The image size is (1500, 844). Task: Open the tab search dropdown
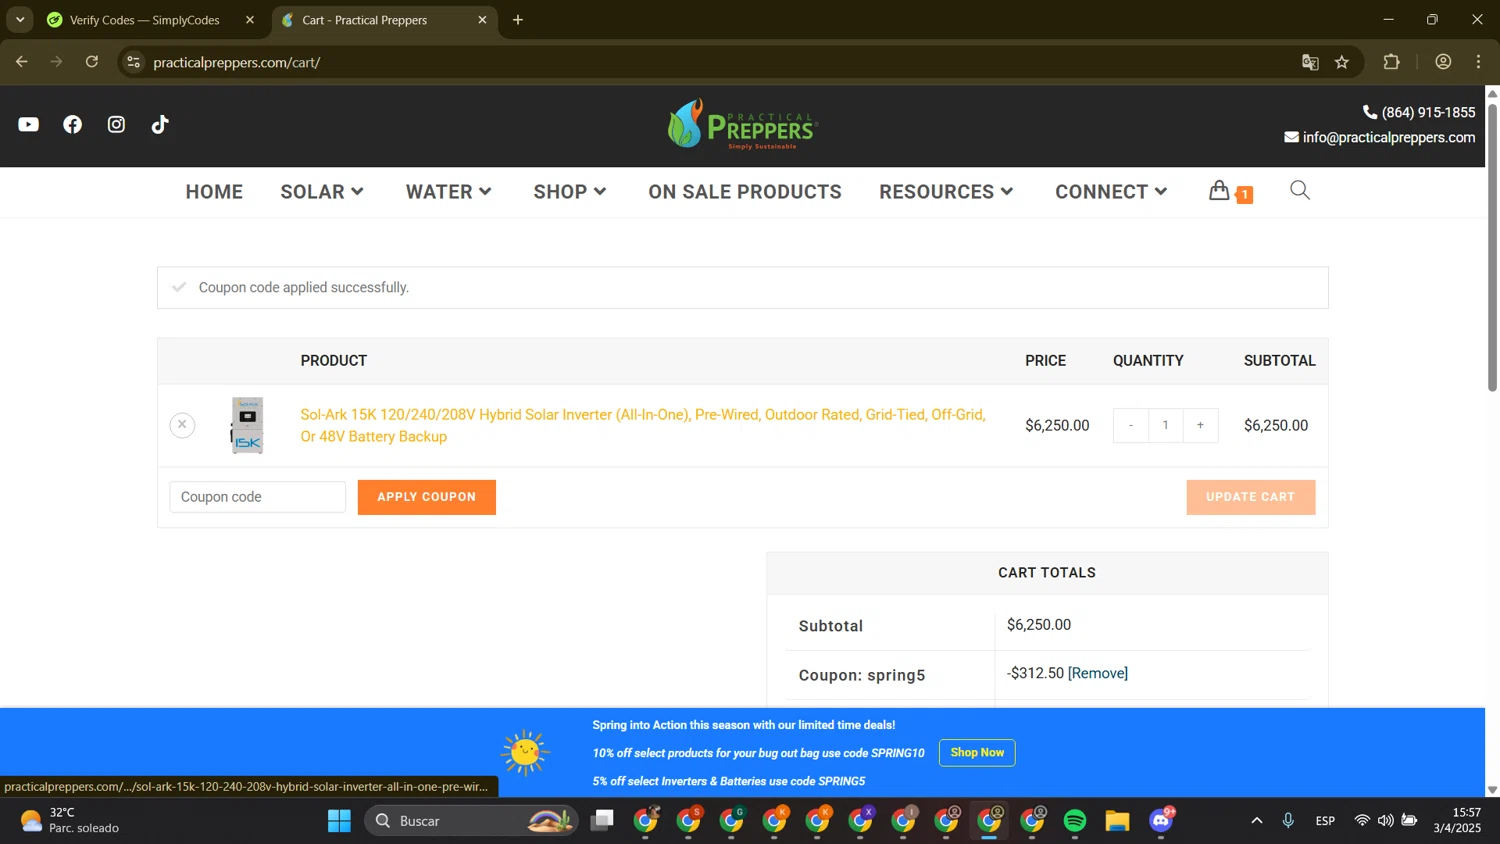[20, 20]
